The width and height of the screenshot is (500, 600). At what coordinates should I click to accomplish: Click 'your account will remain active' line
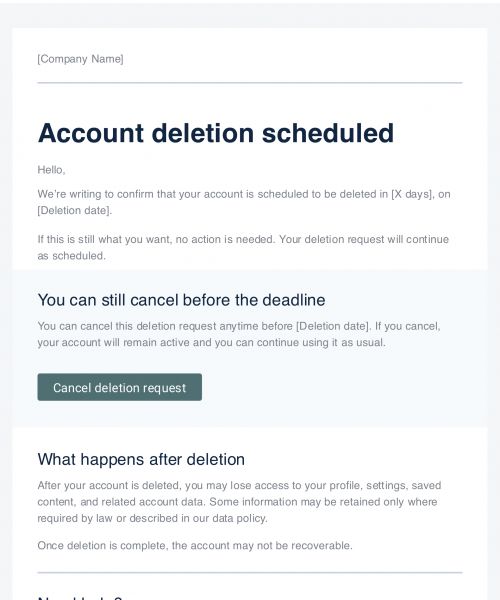click(212, 342)
